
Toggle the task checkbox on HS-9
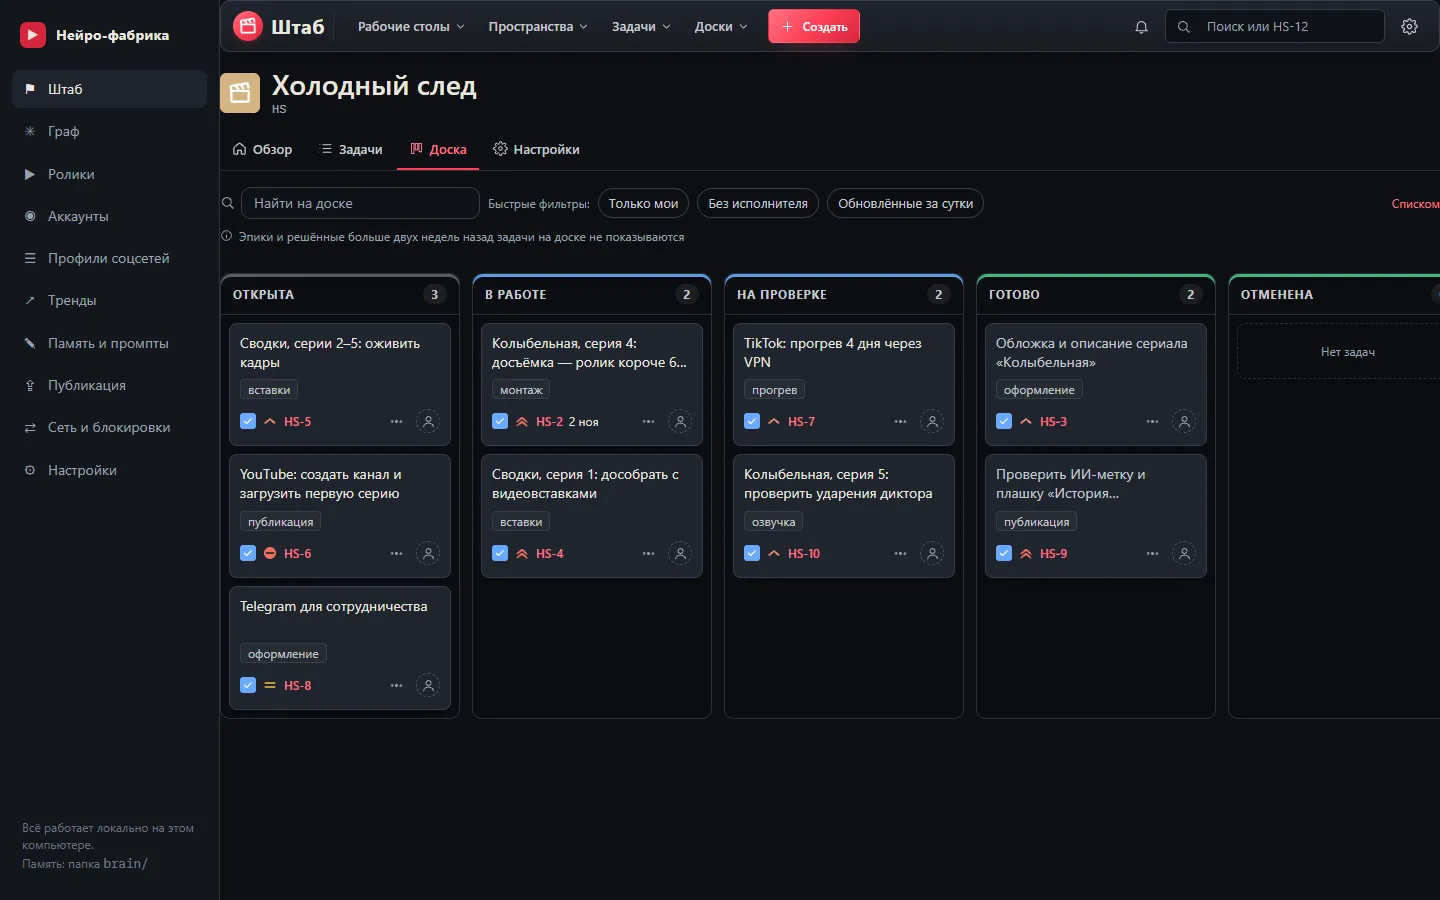[1004, 554]
